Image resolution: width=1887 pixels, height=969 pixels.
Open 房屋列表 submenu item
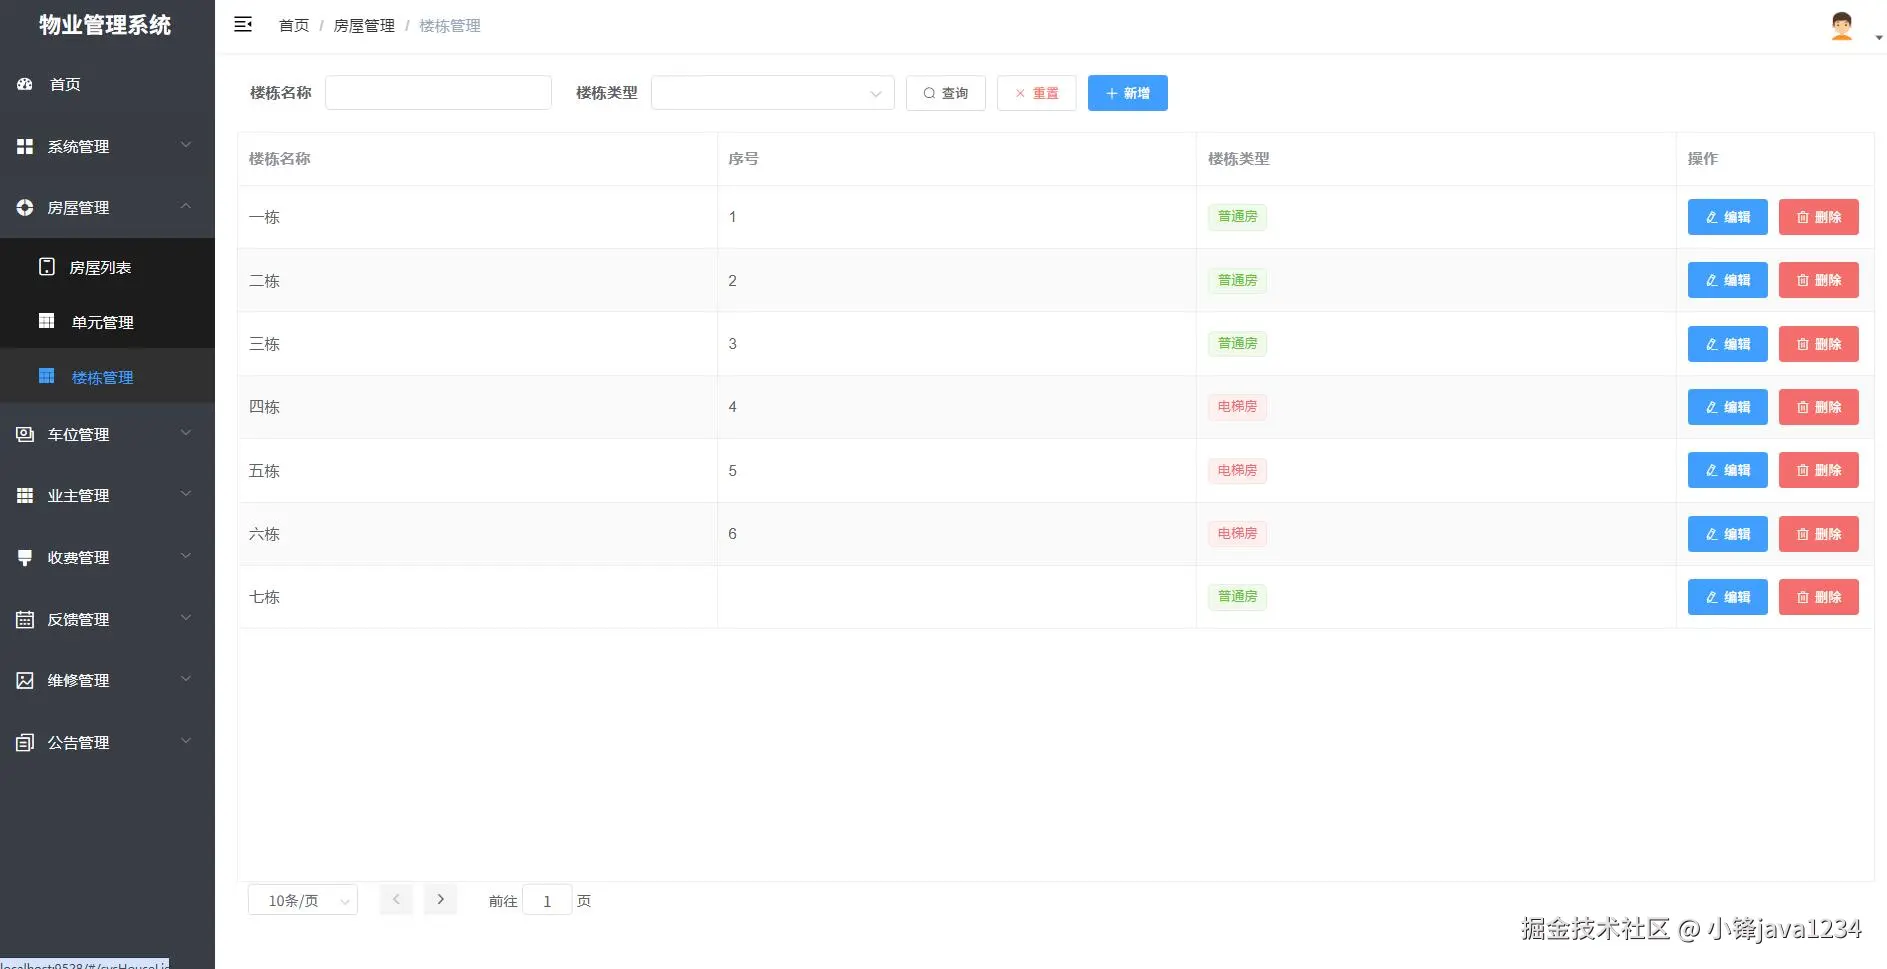(x=107, y=267)
